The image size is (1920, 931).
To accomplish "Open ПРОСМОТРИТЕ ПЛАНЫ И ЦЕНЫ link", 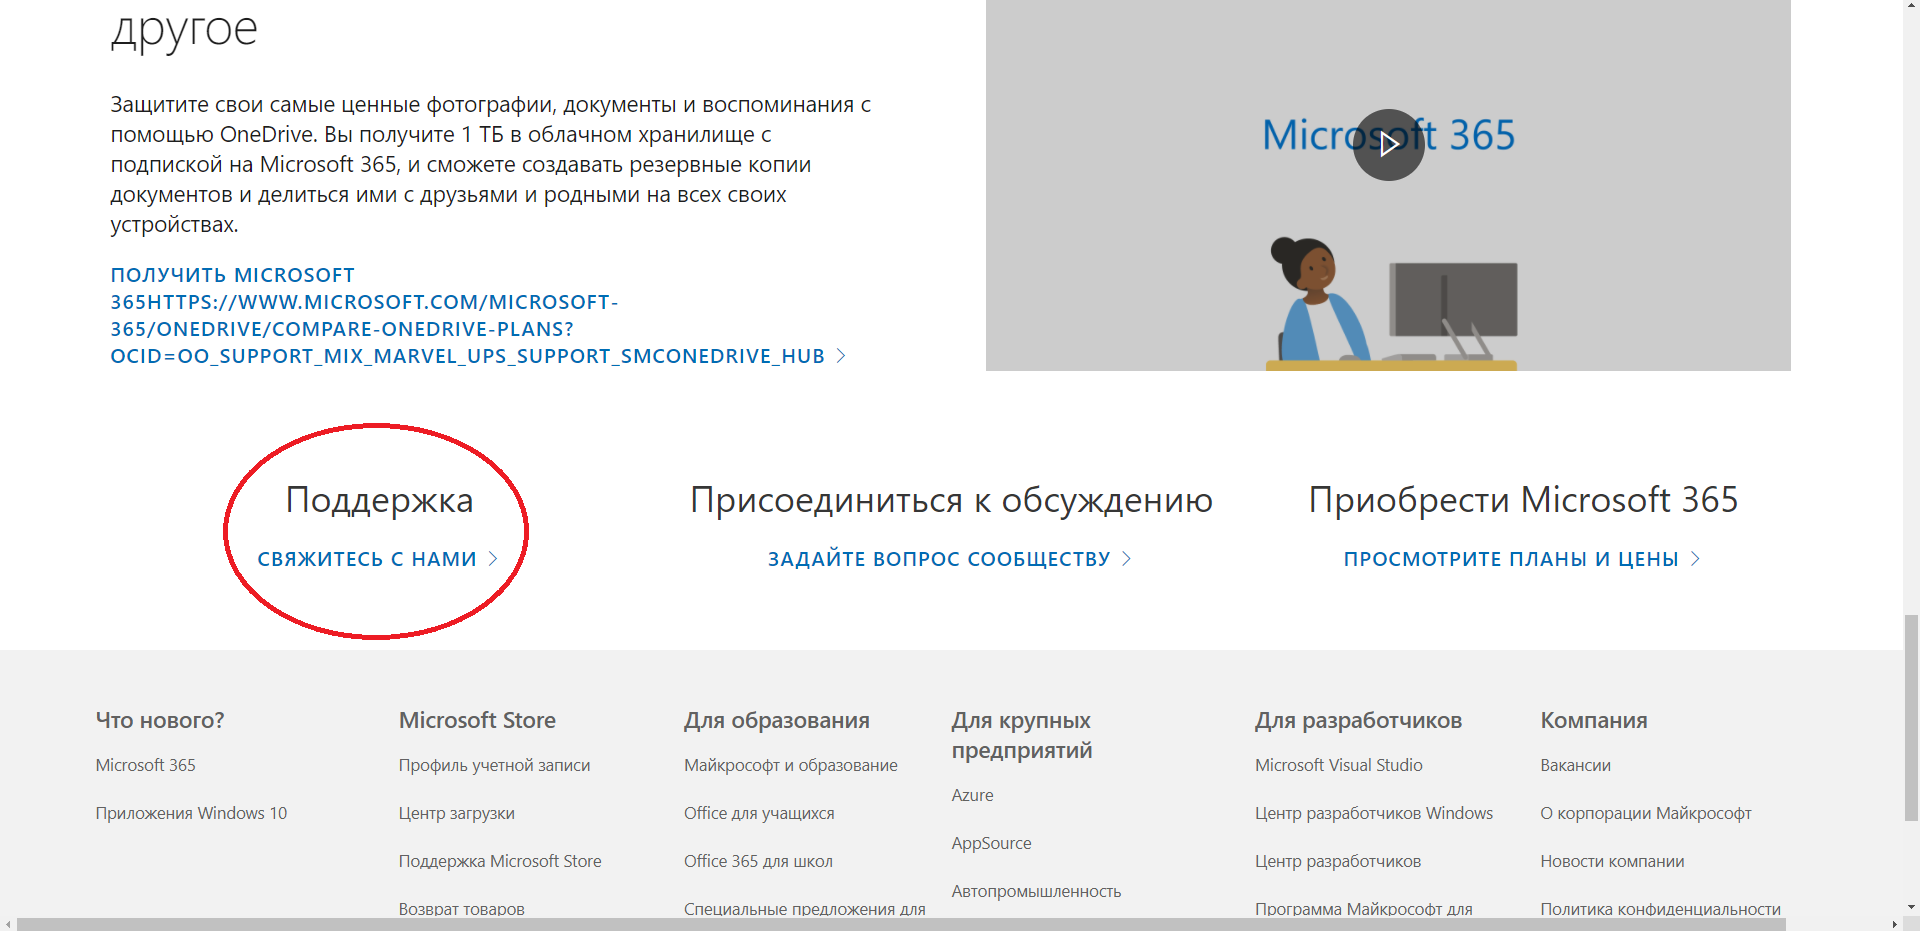I will [x=1511, y=559].
